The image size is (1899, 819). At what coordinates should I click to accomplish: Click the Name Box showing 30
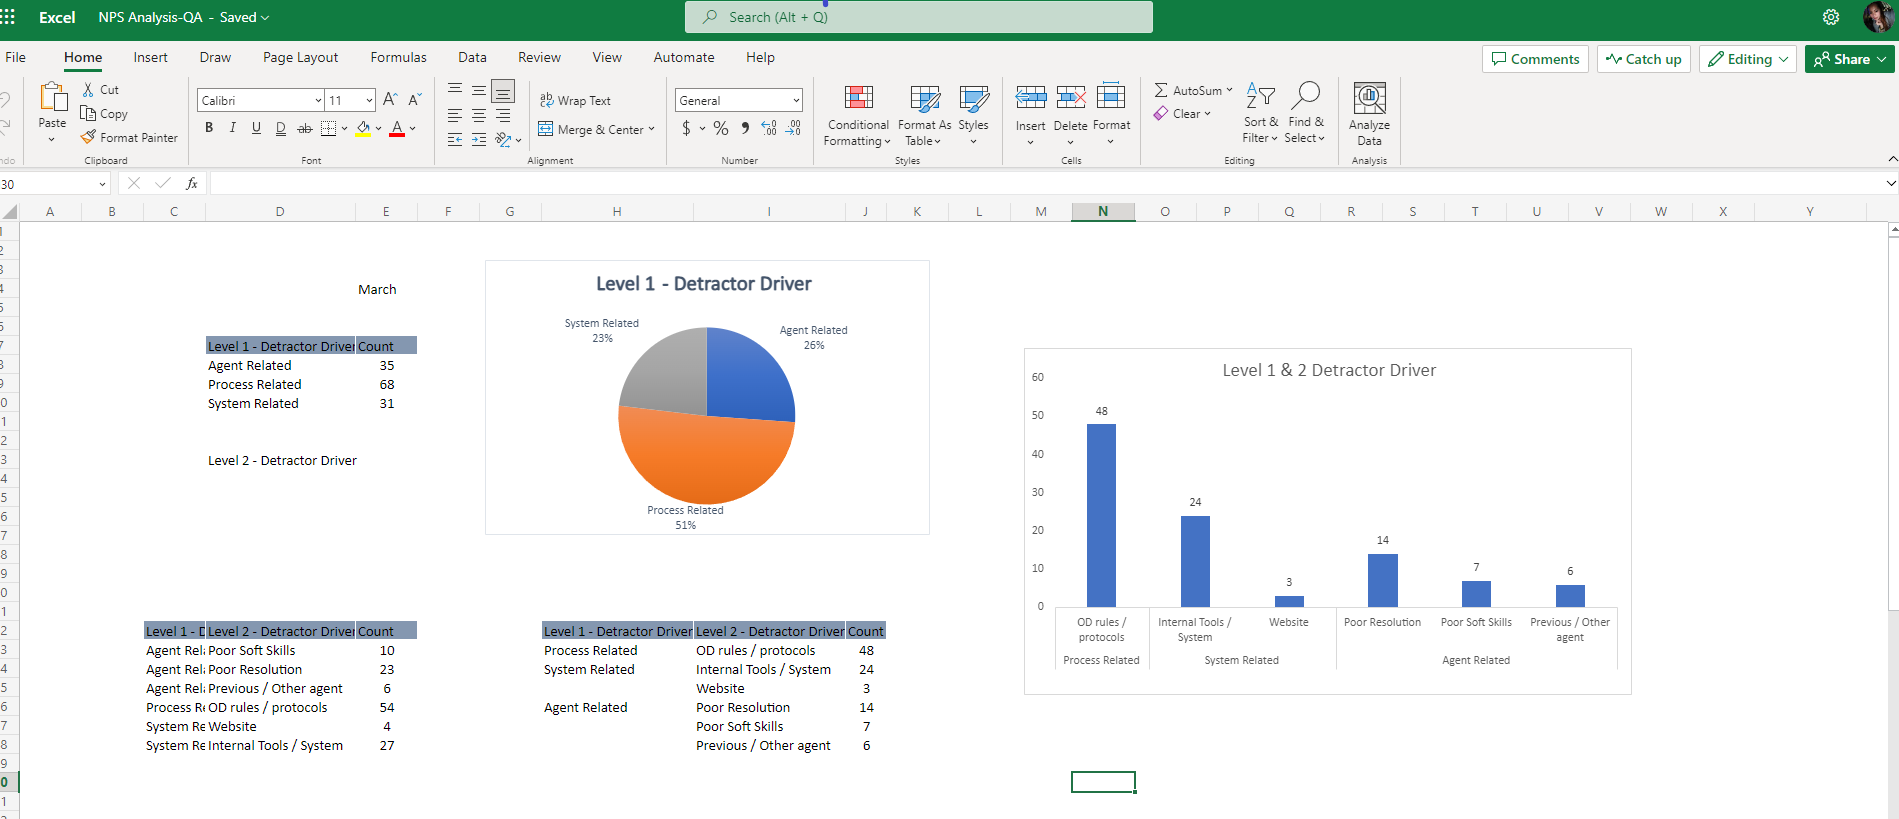[x=54, y=184]
